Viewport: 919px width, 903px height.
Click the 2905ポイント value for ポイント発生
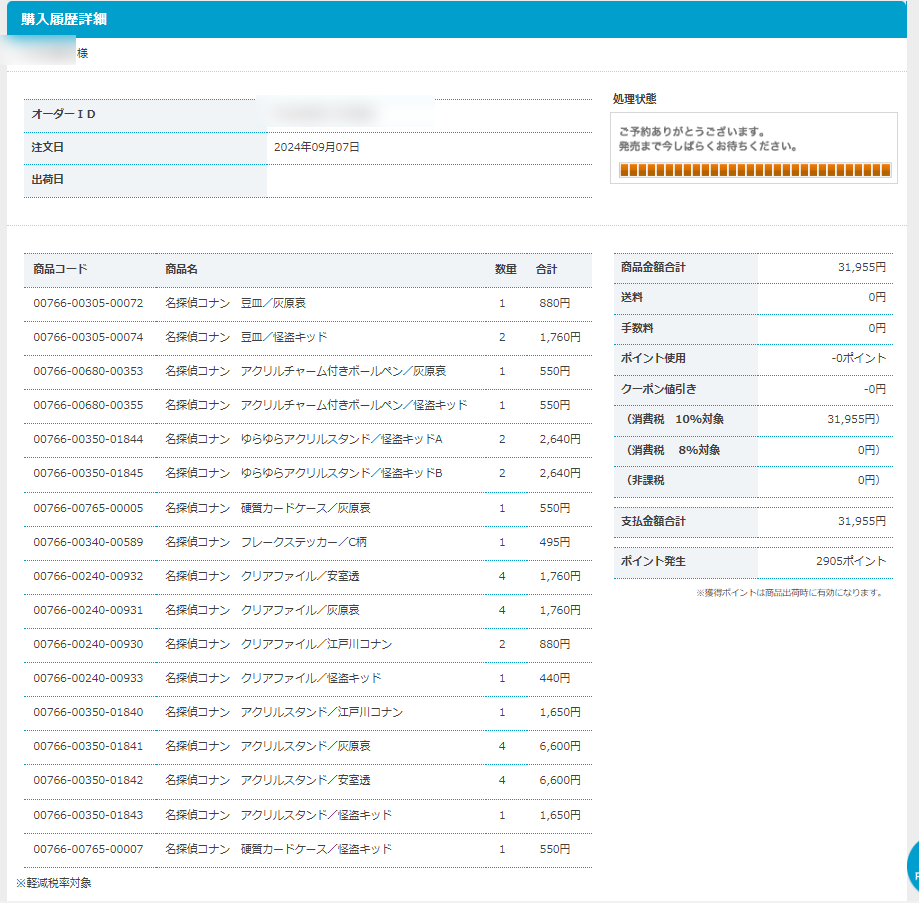tap(851, 561)
